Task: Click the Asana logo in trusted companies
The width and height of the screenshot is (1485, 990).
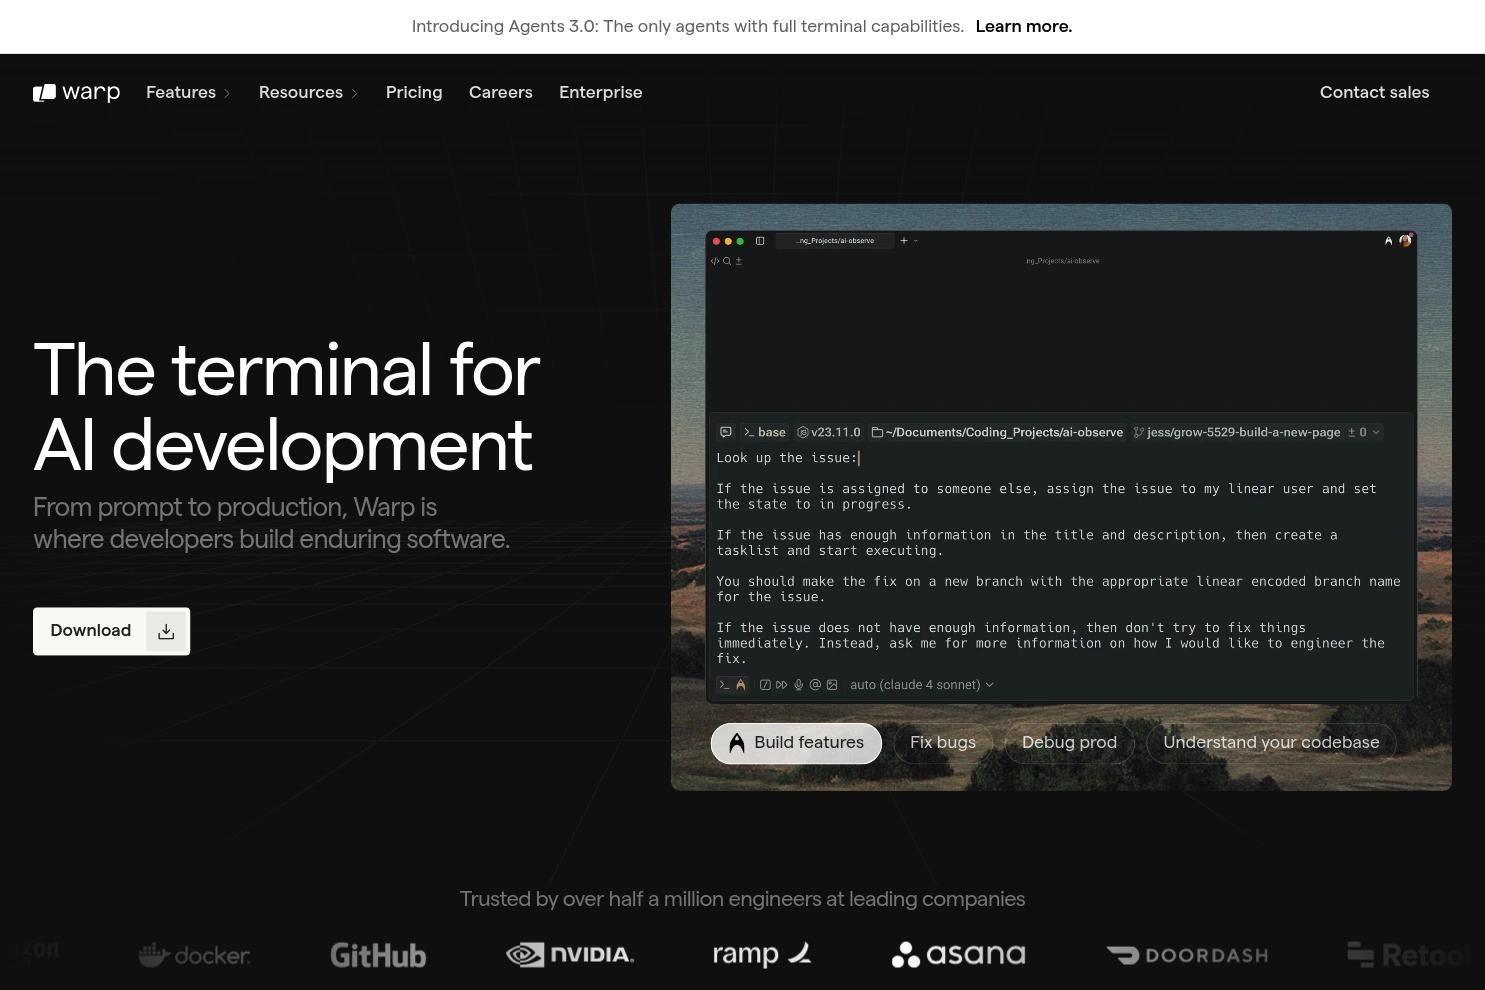Action: click(959, 955)
